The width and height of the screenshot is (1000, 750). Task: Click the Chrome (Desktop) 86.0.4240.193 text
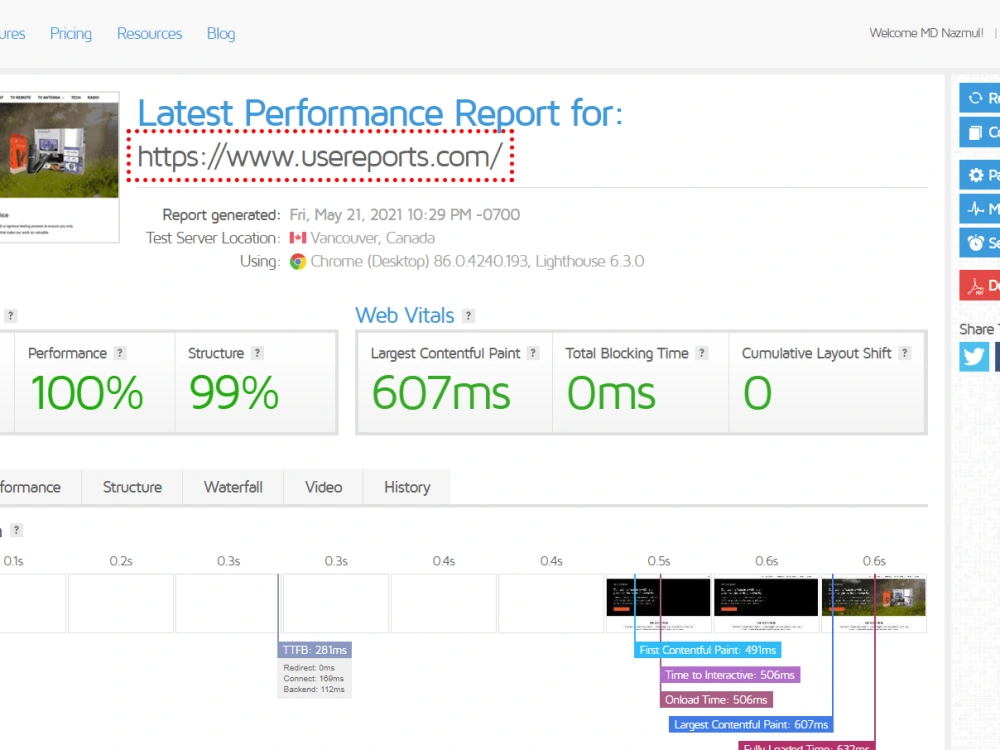coord(420,261)
